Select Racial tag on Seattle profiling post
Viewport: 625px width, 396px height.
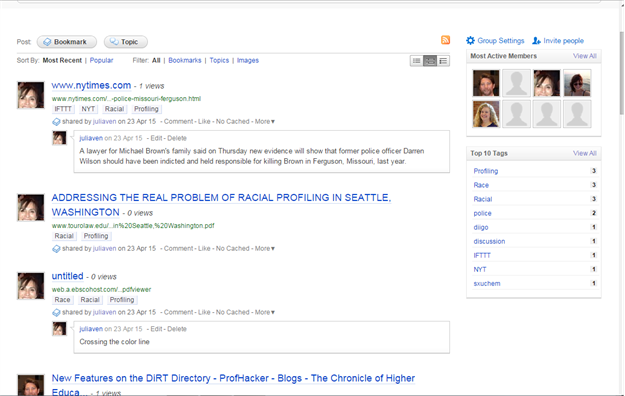[x=64, y=236]
